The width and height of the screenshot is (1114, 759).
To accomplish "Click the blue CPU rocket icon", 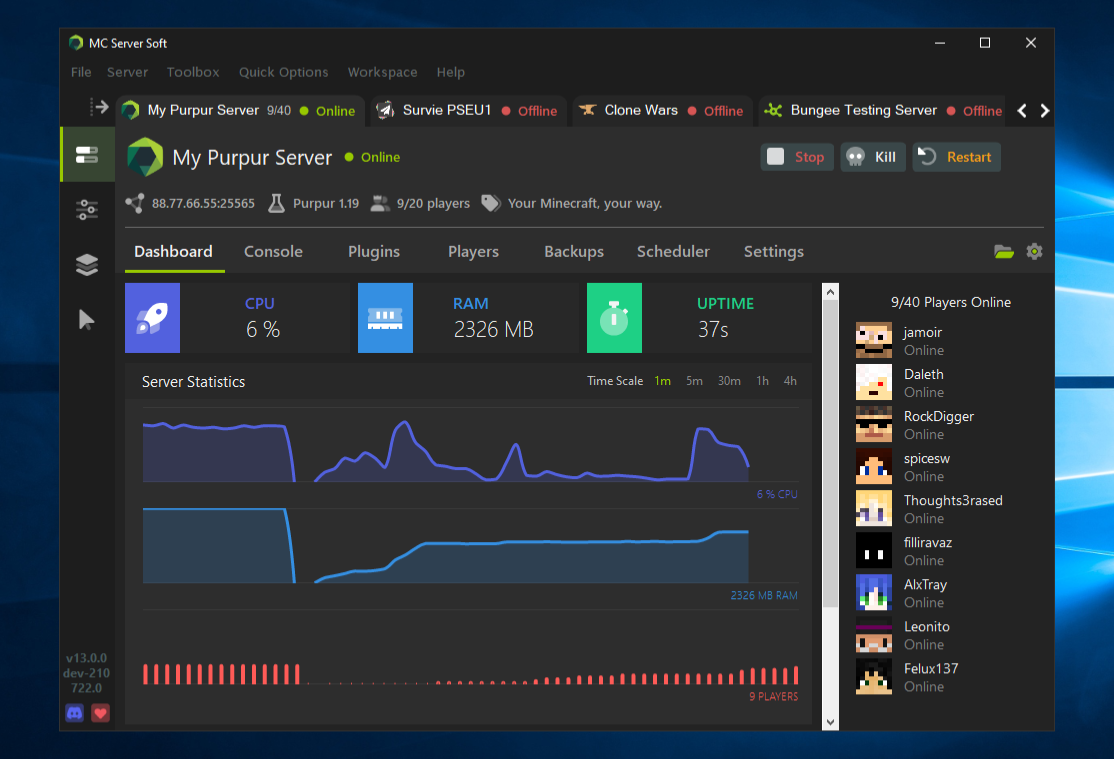I will [152, 318].
